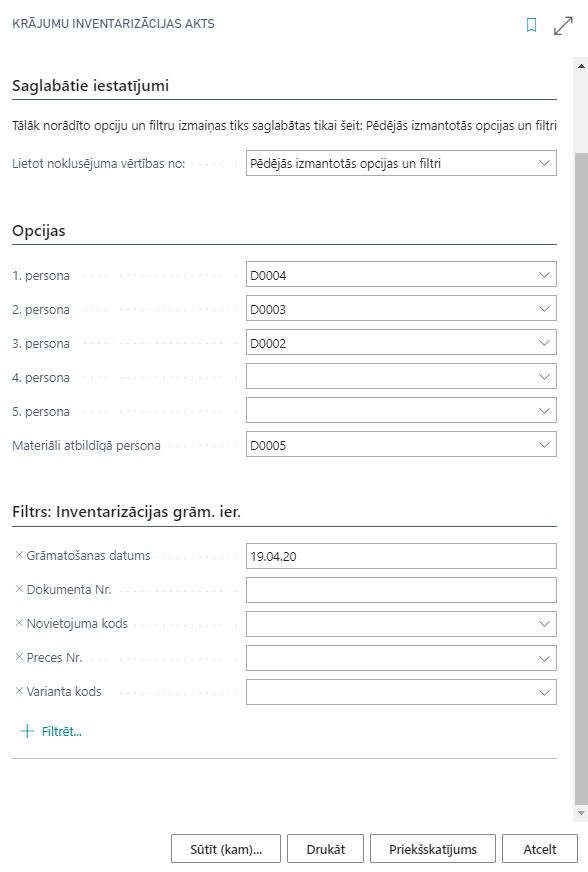Viewport: 588px width, 872px height.
Task: Click the Lietot noklusējuma vērtības no label
Action: pyautogui.click(x=98, y=164)
